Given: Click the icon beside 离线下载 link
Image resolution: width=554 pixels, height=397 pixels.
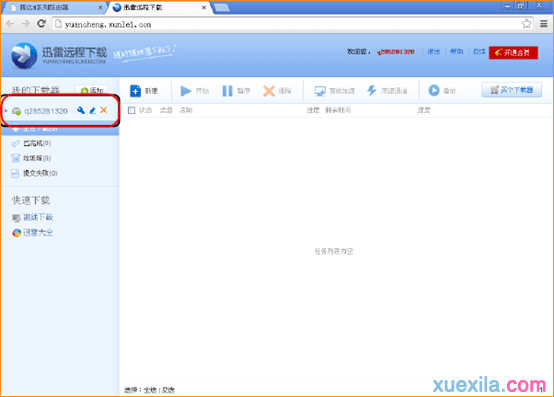Looking at the screenshot, I should tap(16, 218).
